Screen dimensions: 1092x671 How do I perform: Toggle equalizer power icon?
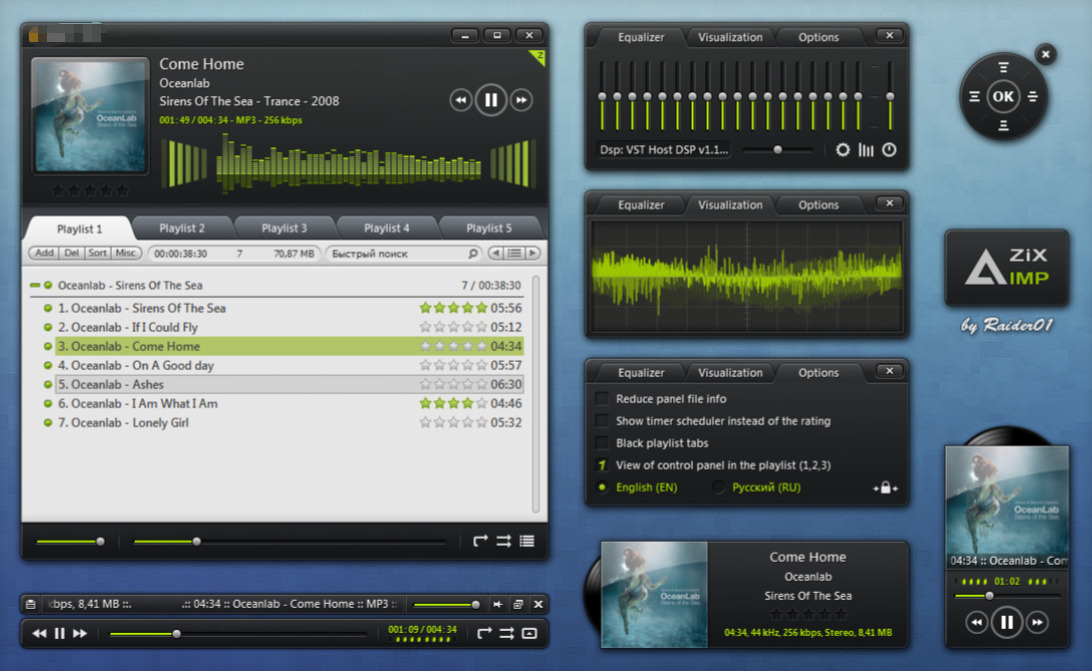point(889,150)
